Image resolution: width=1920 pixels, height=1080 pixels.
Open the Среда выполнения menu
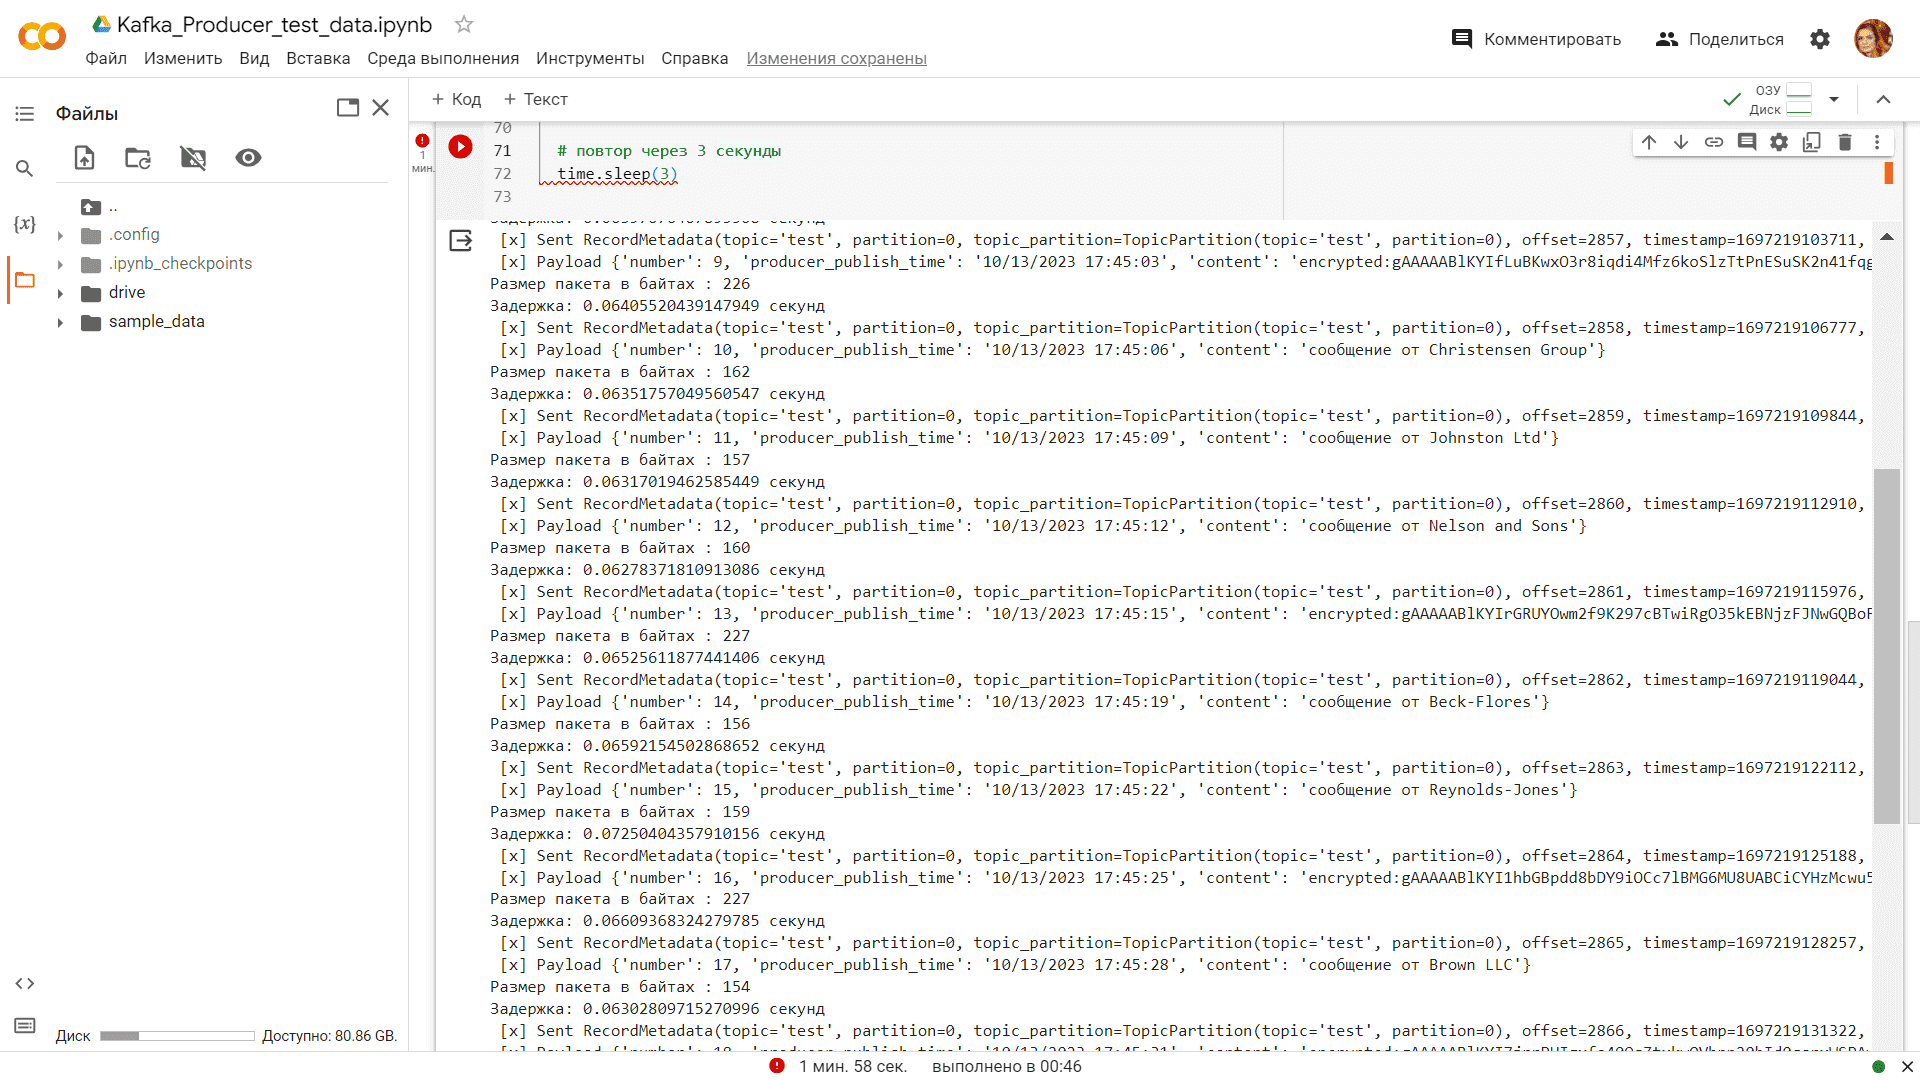(442, 58)
